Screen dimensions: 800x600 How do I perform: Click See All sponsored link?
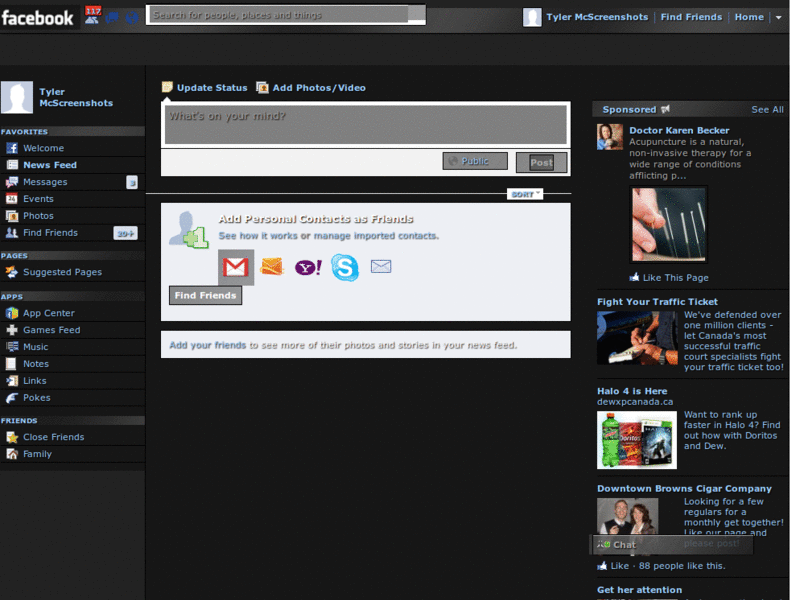(x=767, y=110)
